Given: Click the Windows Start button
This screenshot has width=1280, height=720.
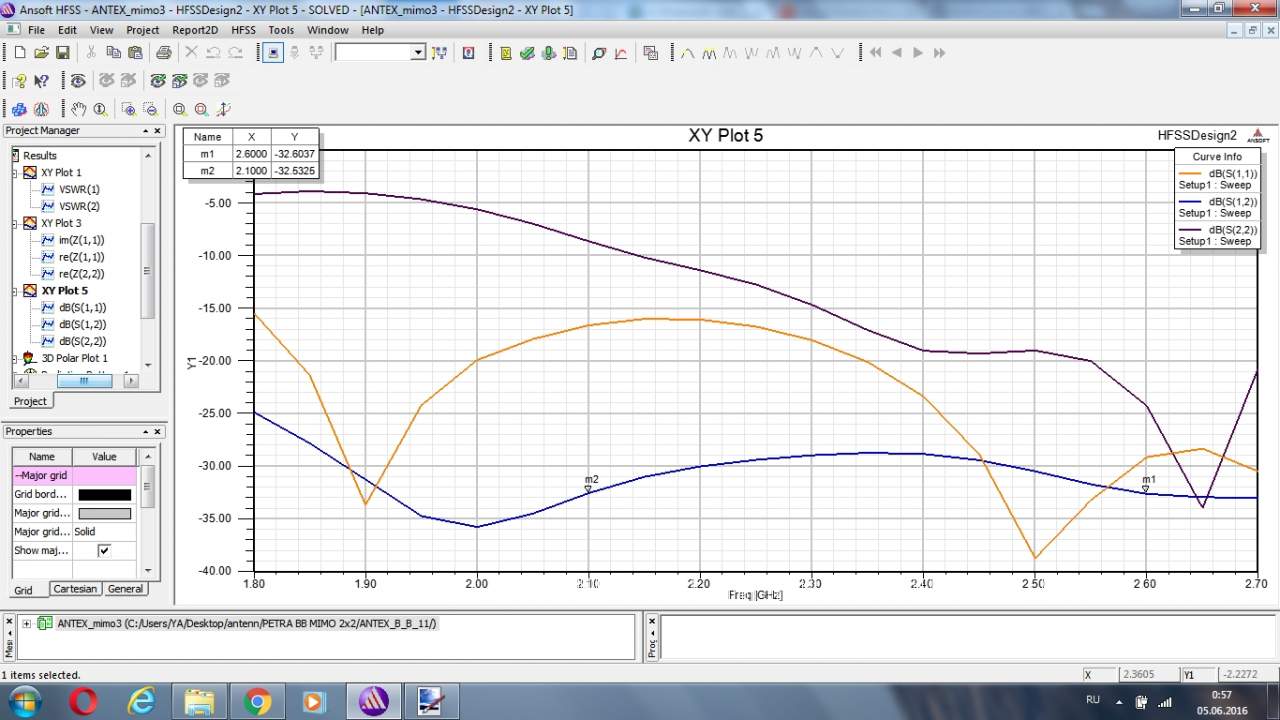Looking at the screenshot, I should tap(24, 701).
